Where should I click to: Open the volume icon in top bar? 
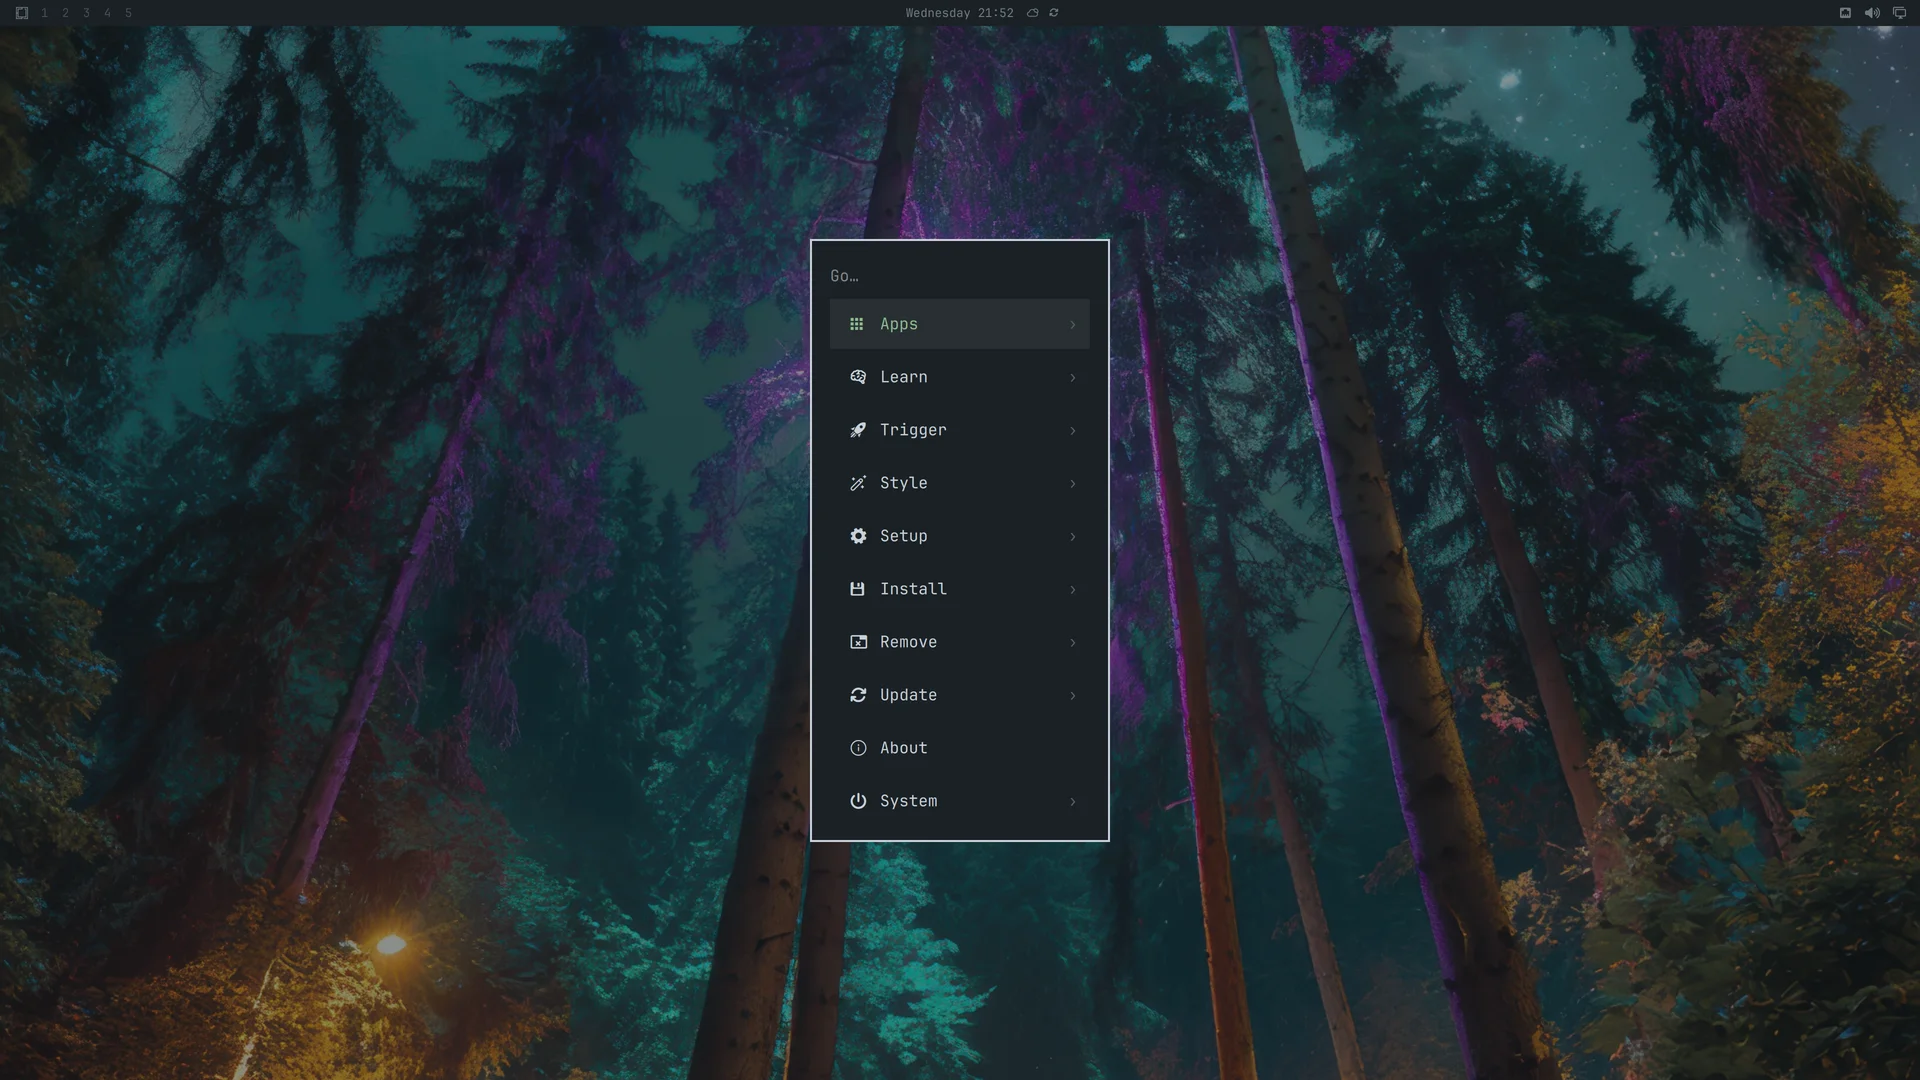tap(1872, 13)
